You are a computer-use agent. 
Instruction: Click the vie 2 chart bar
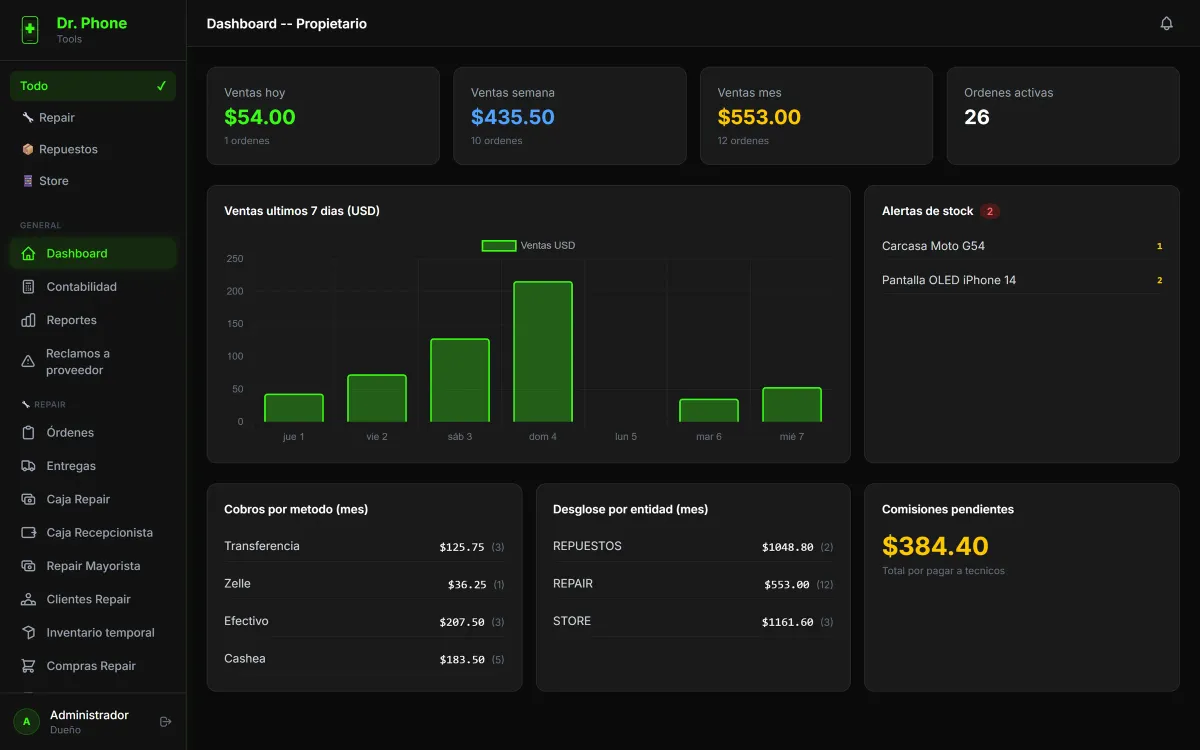pos(377,398)
